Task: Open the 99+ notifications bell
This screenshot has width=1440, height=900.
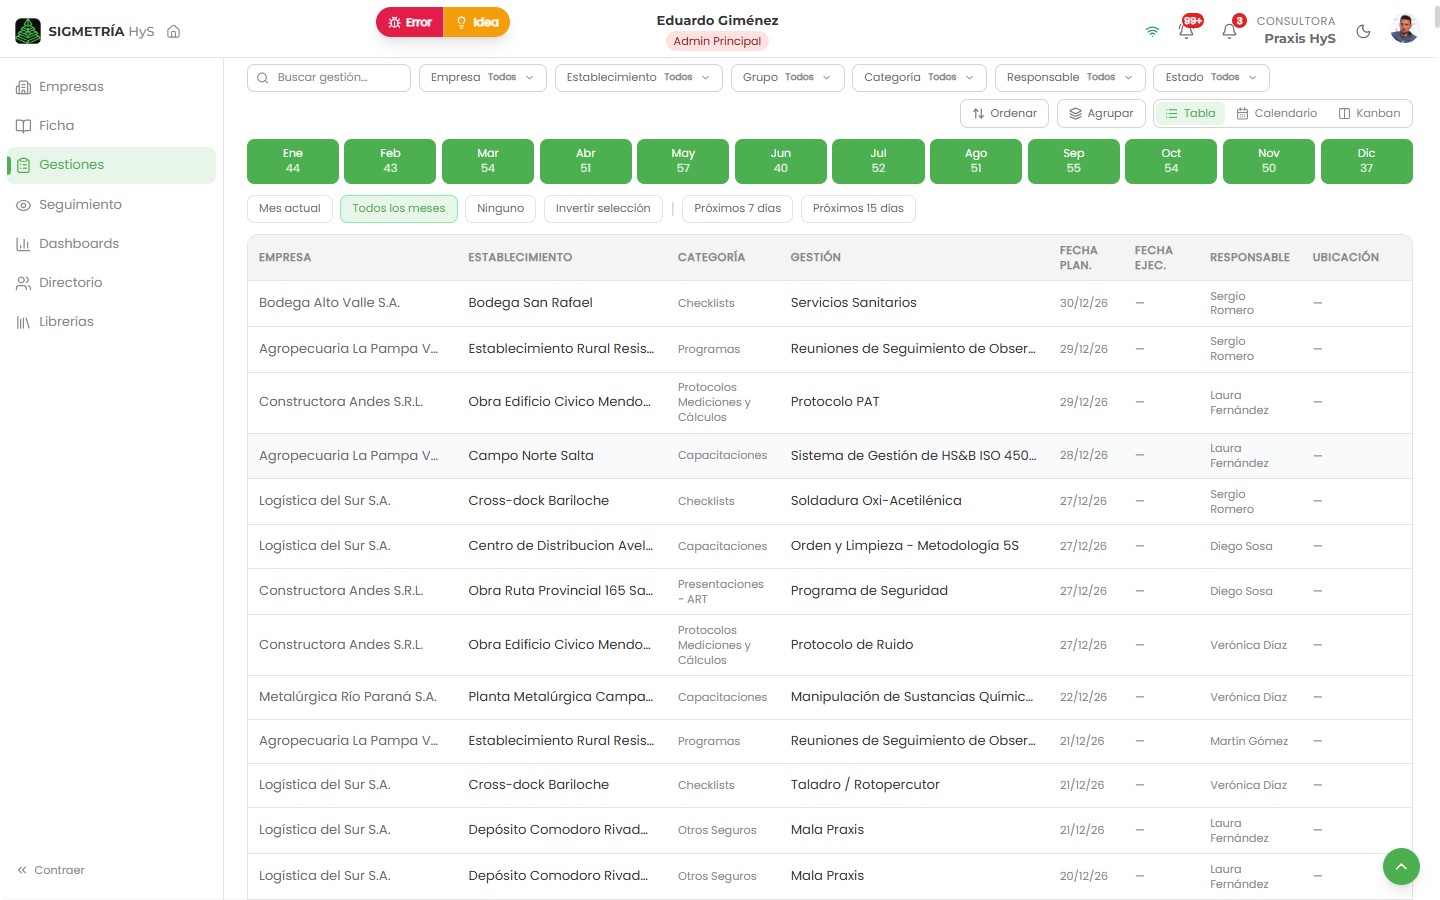Action: point(1187,30)
